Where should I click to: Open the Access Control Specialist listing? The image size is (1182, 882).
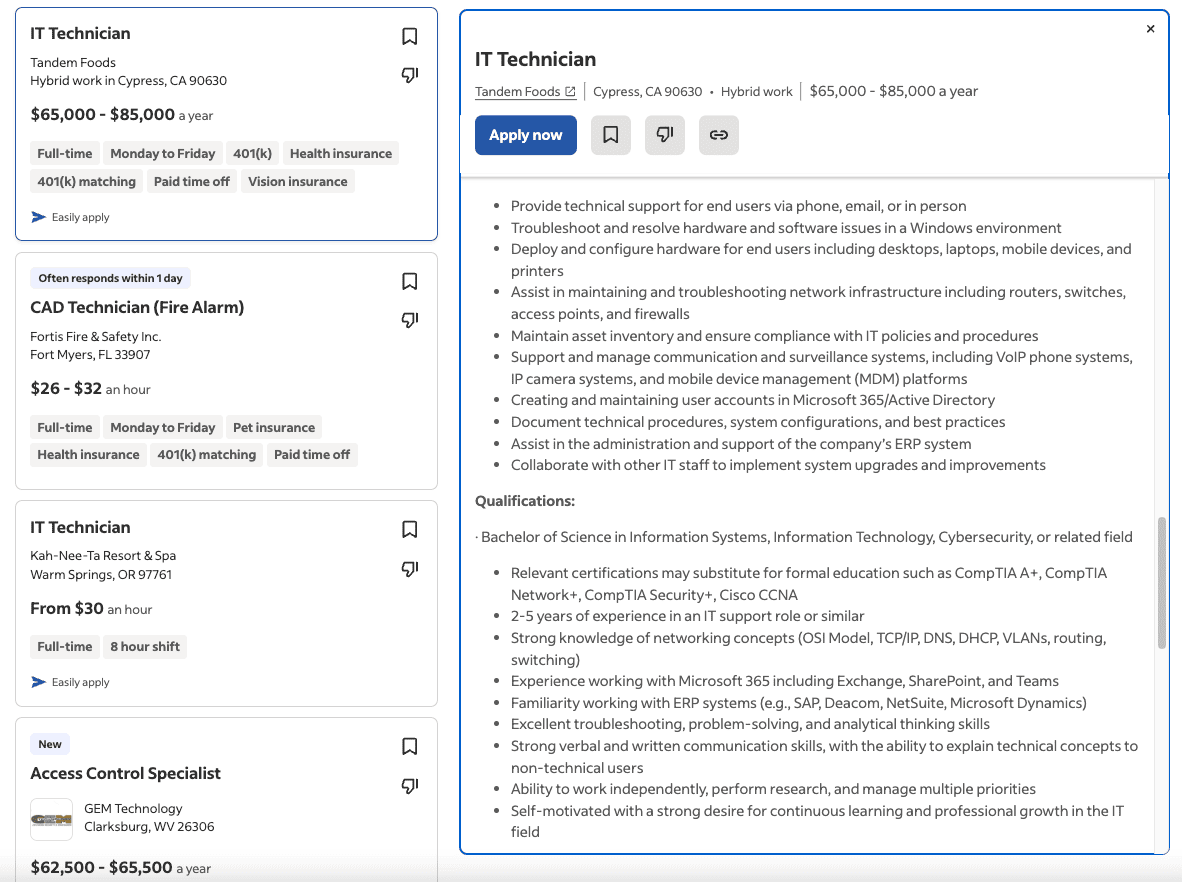[x=125, y=773]
